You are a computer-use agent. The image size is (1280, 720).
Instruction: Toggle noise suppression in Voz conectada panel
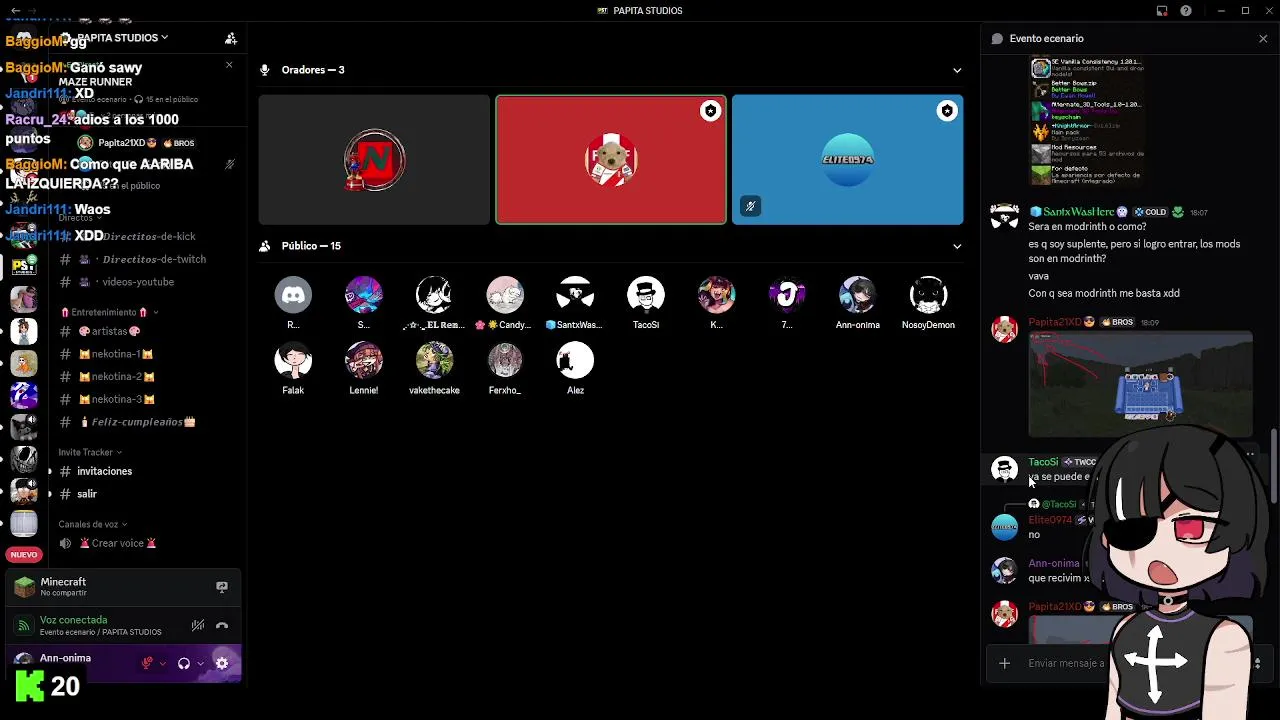[198, 626]
